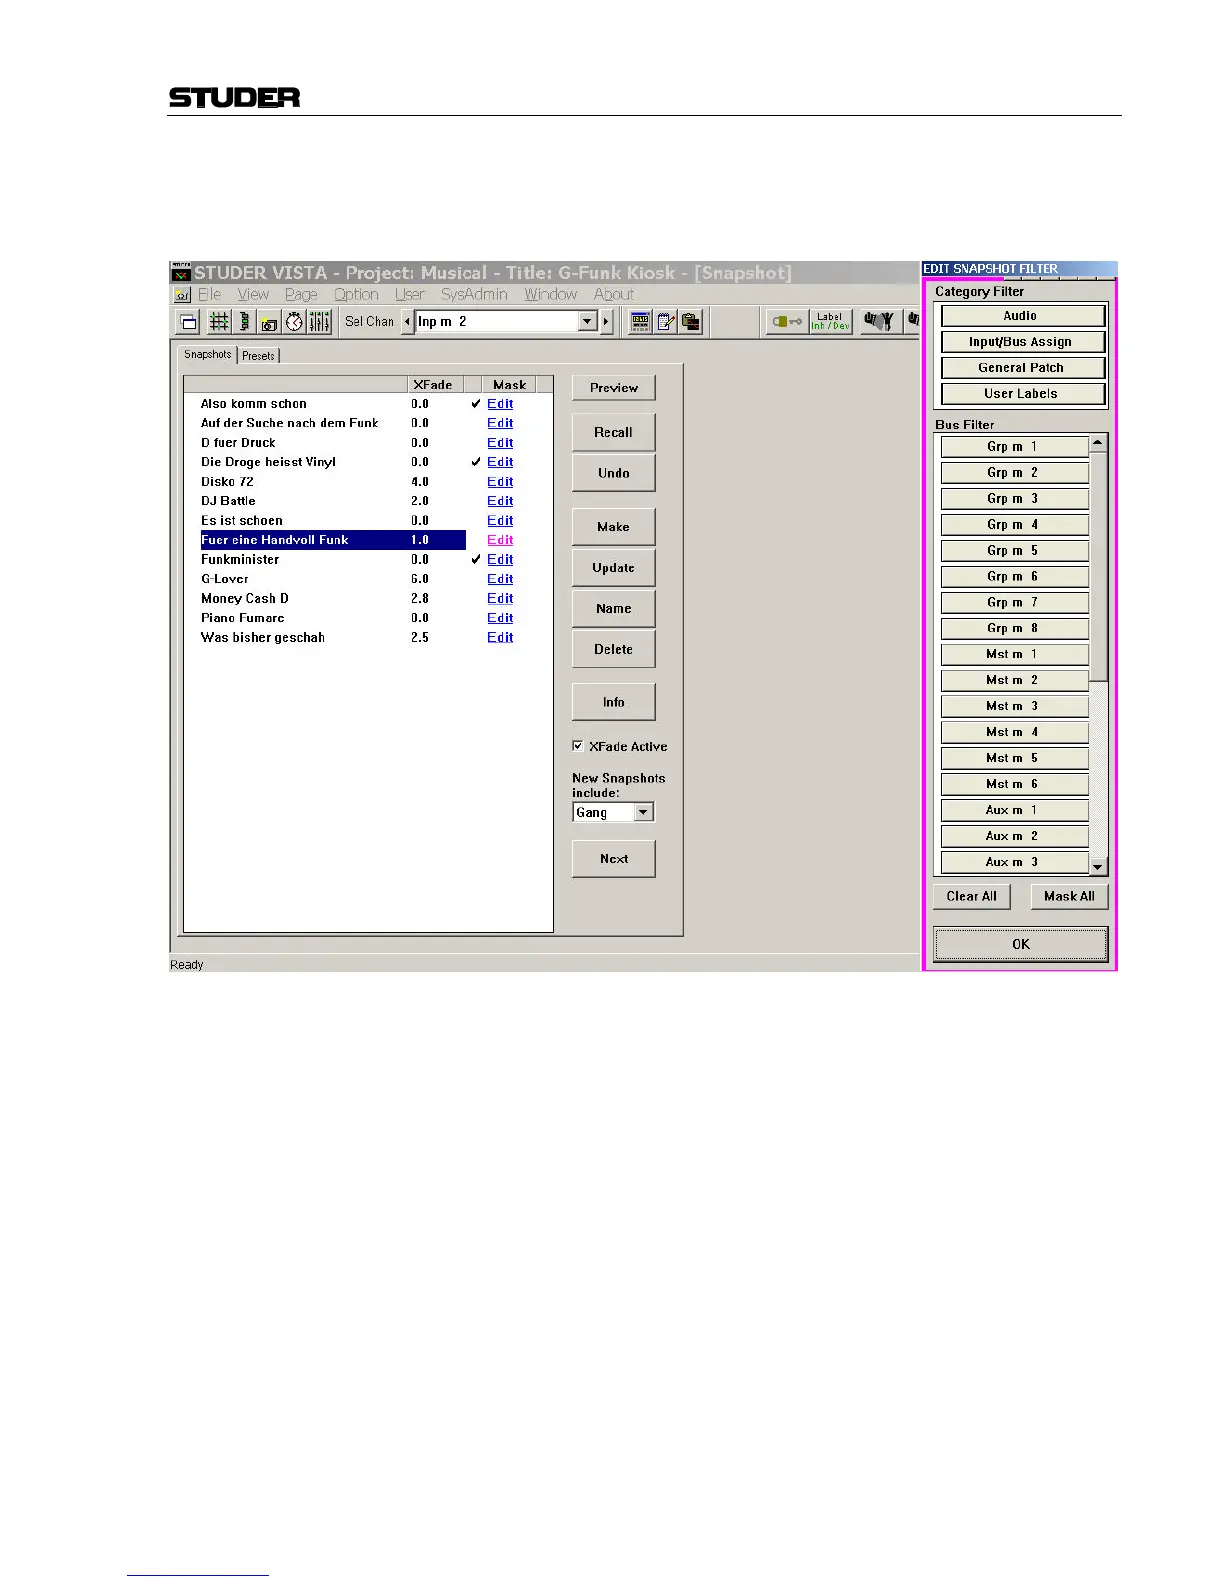
Task: Toggle Input/Bus Assign category filter
Action: [1022, 342]
